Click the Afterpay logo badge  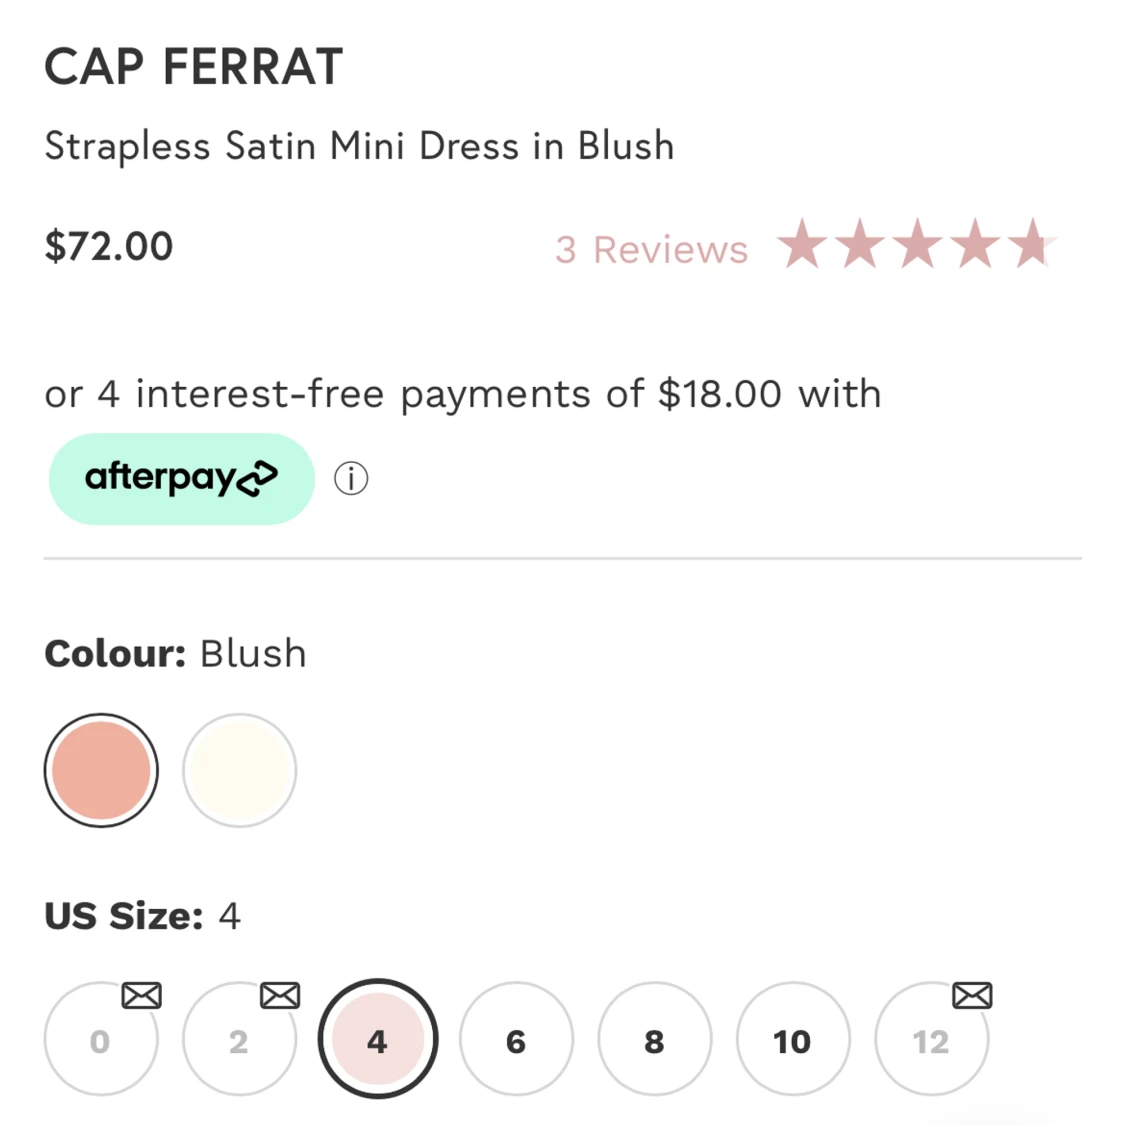[x=182, y=479]
